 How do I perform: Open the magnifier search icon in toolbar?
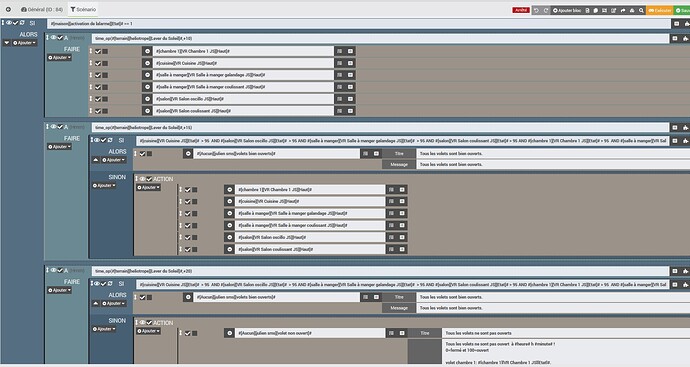(x=641, y=10)
